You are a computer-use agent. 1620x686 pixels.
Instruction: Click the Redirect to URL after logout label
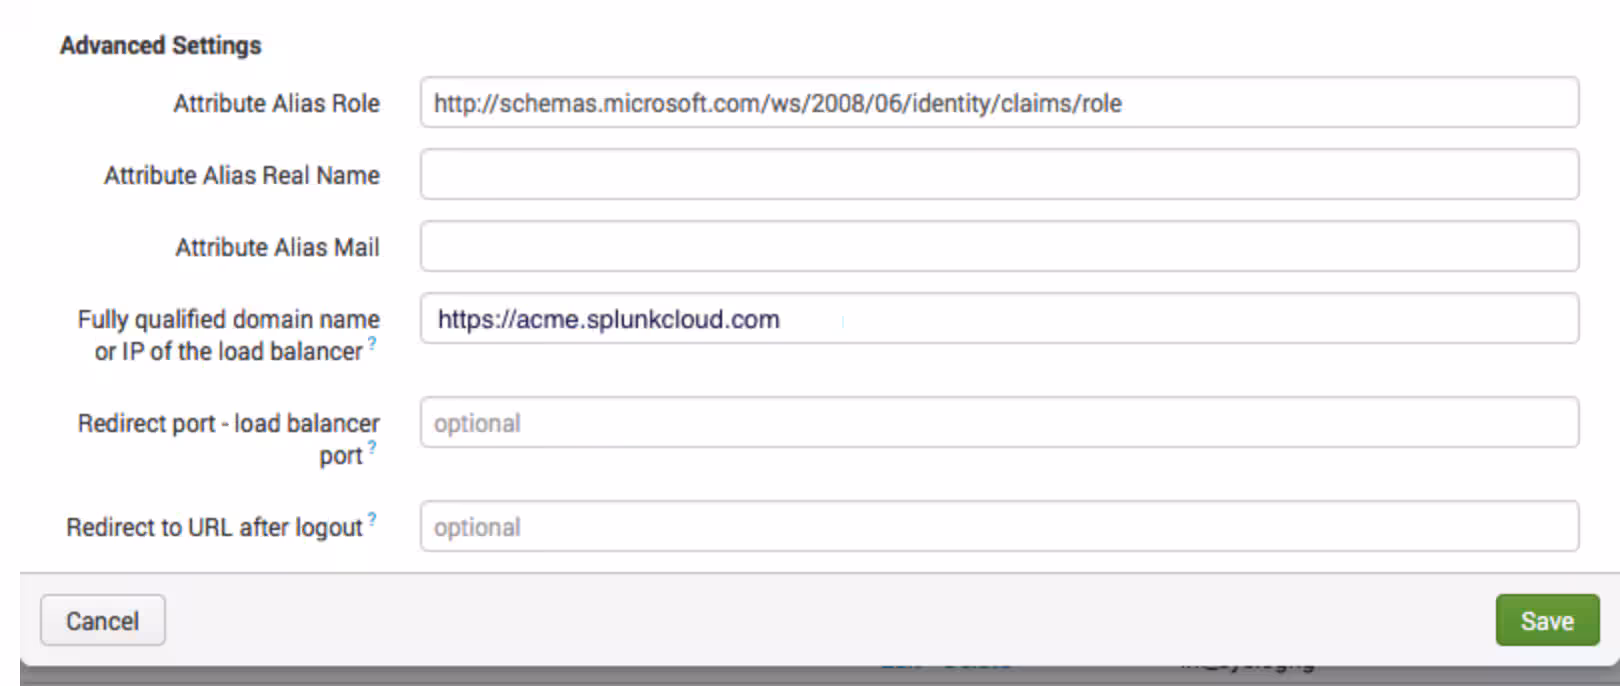click(214, 528)
